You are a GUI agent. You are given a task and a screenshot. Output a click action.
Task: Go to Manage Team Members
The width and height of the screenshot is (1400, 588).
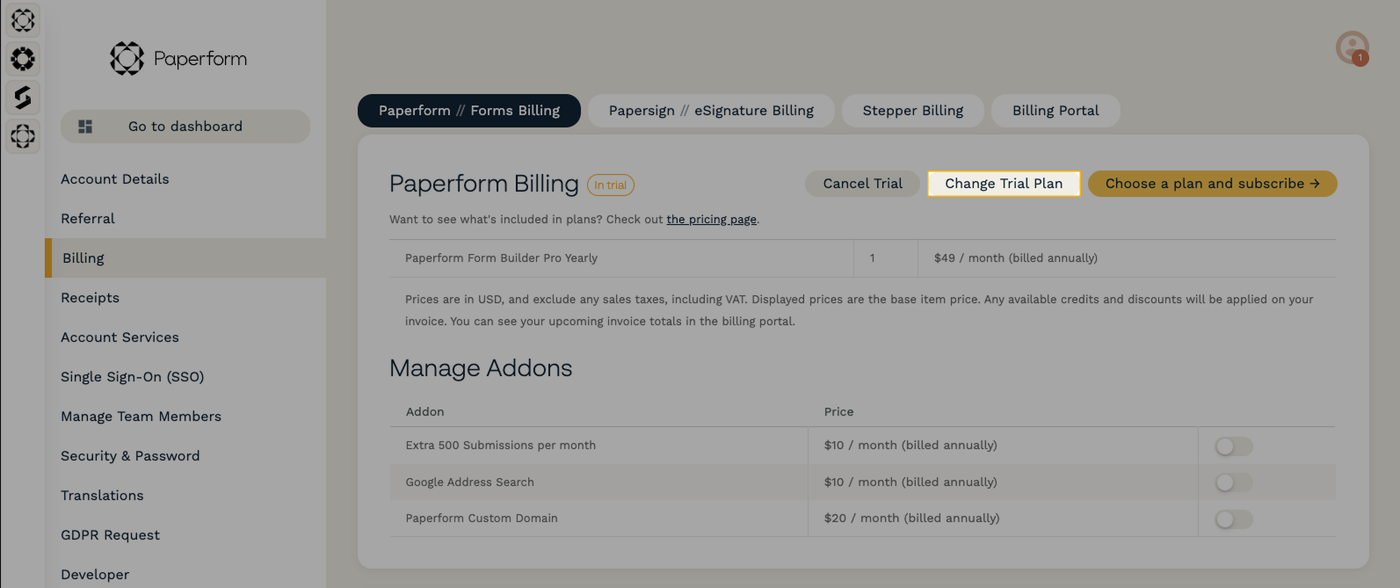(x=141, y=416)
